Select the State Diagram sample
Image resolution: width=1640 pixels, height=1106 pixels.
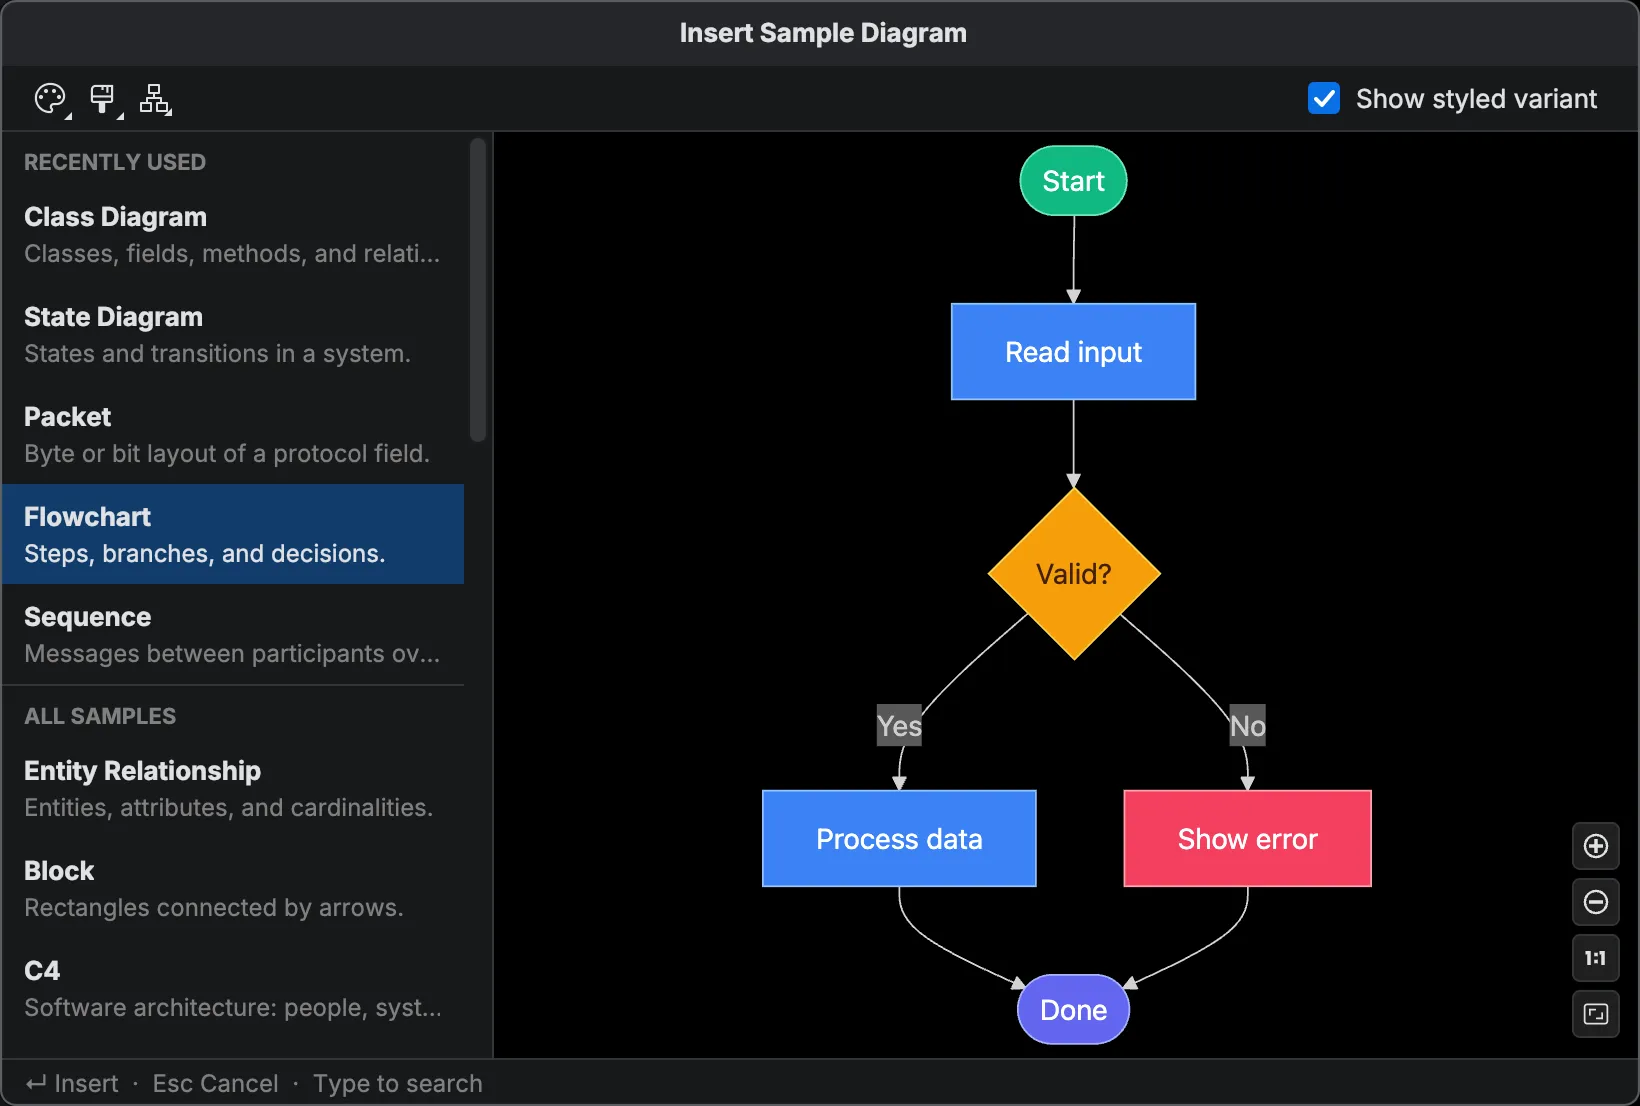[x=232, y=334]
